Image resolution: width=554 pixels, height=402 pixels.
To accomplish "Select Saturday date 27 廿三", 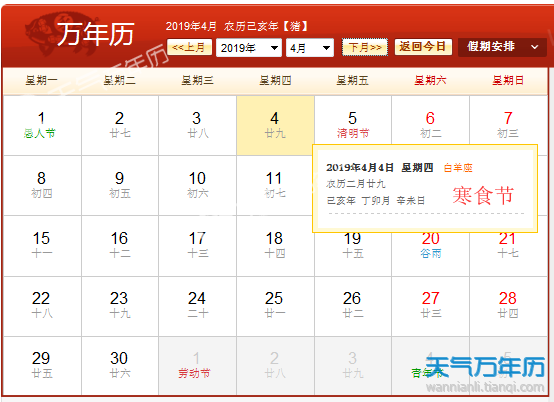I will [430, 306].
